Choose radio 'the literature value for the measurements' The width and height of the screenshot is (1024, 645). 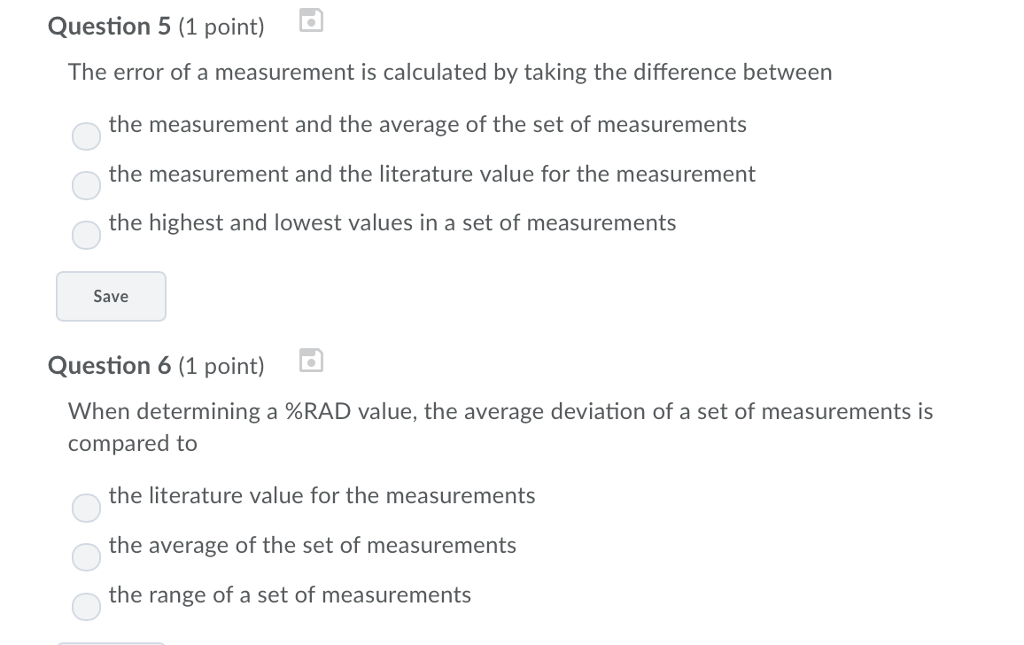87,508
